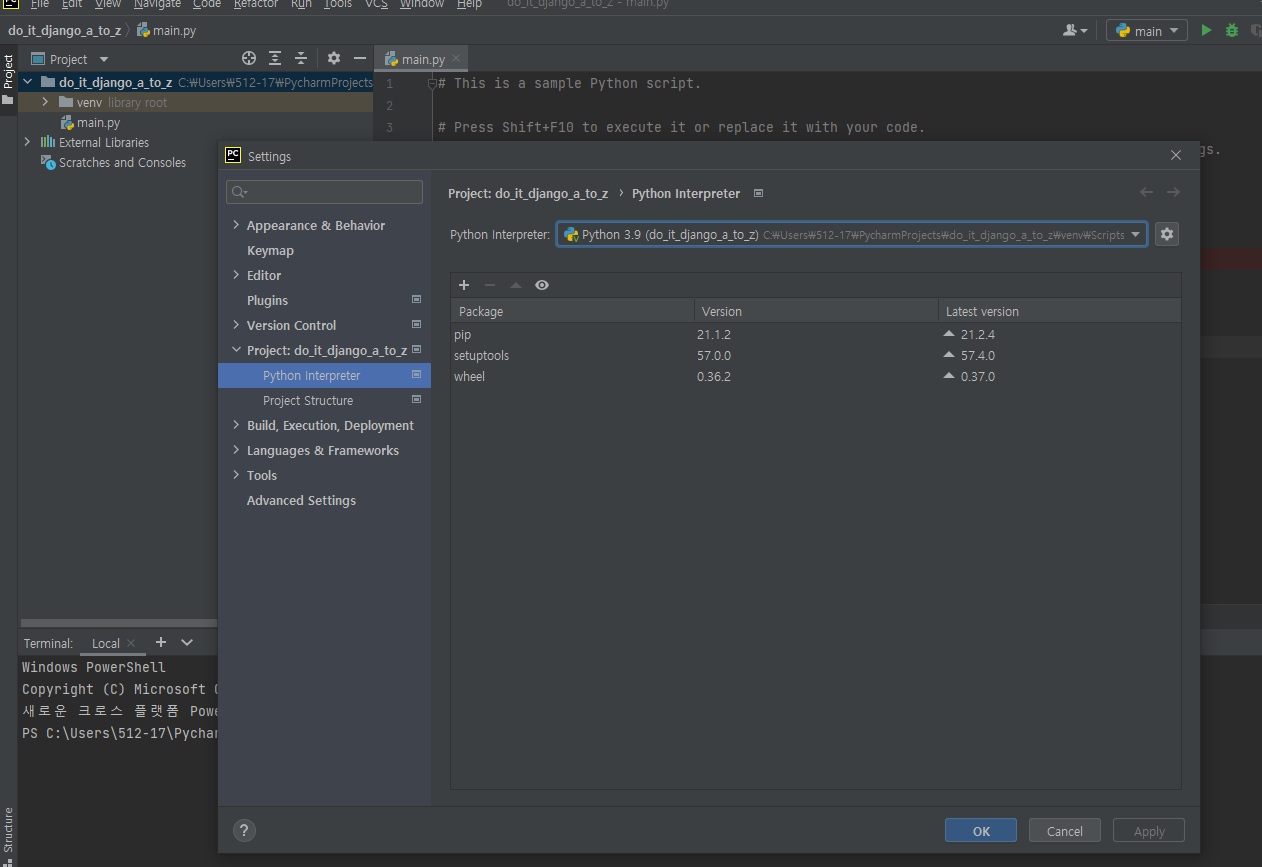Image resolution: width=1262 pixels, height=867 pixels.
Task: Click Project breadcrumb link in Settings header
Action: click(528, 193)
